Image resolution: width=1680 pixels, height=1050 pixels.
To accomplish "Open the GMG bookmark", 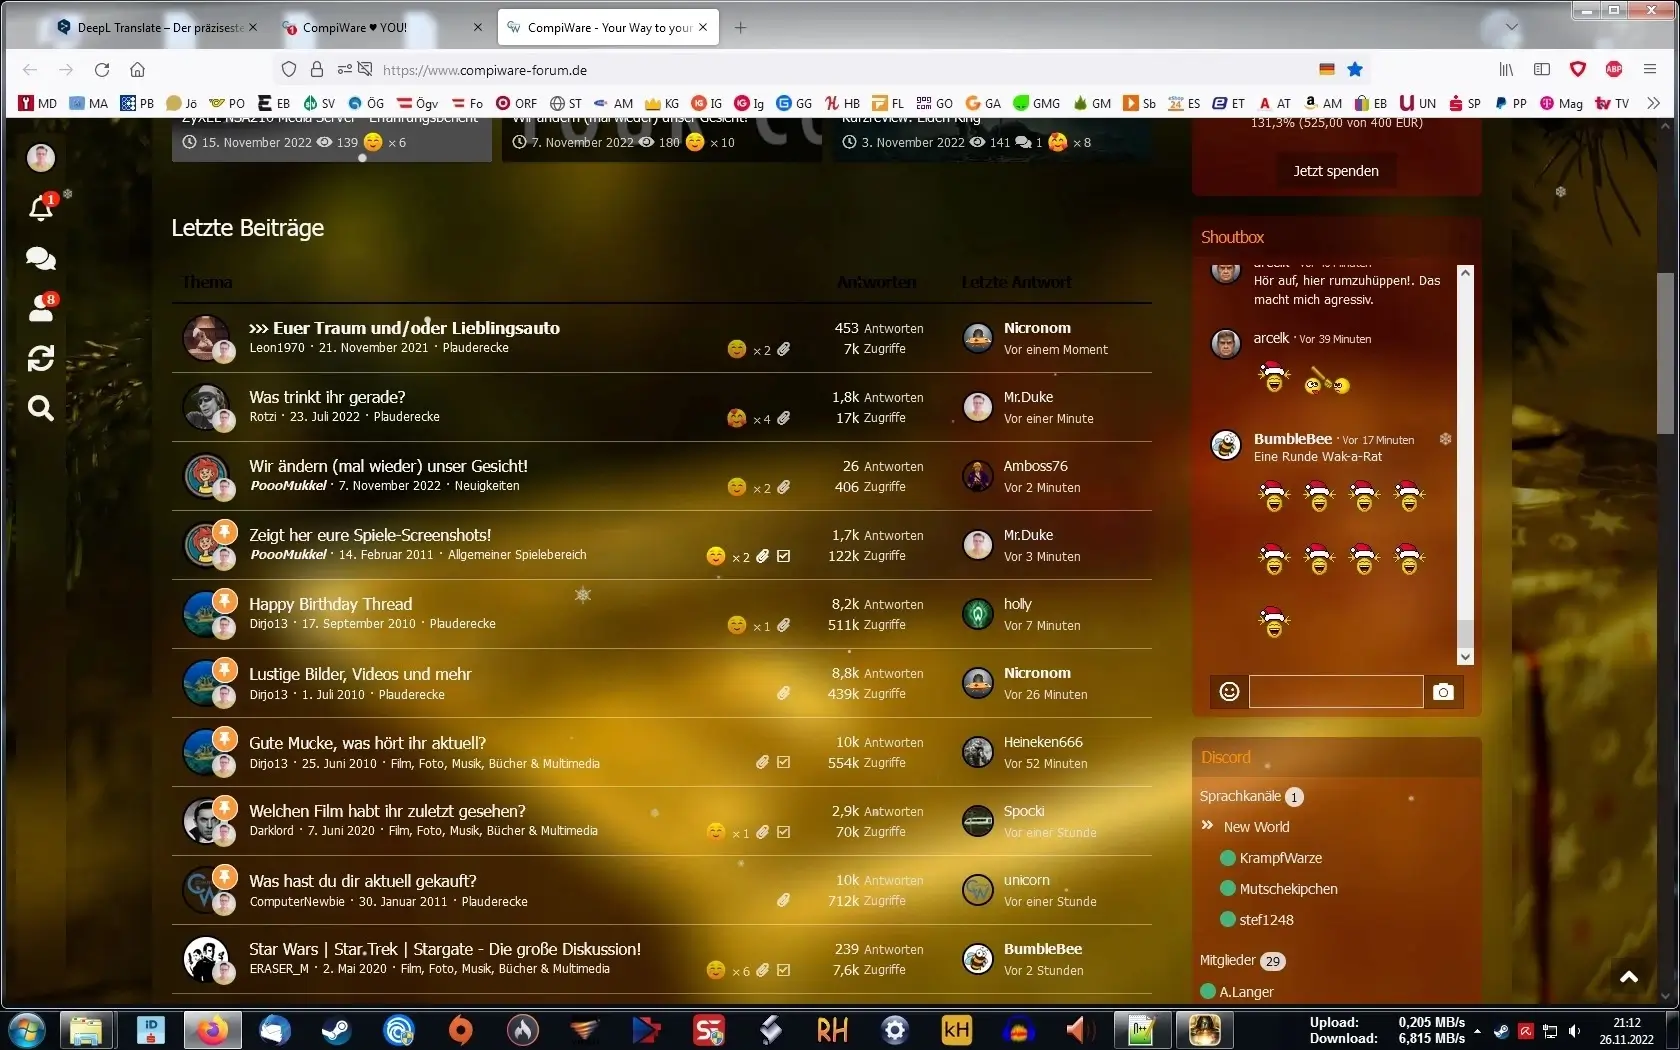I will click(x=1036, y=103).
